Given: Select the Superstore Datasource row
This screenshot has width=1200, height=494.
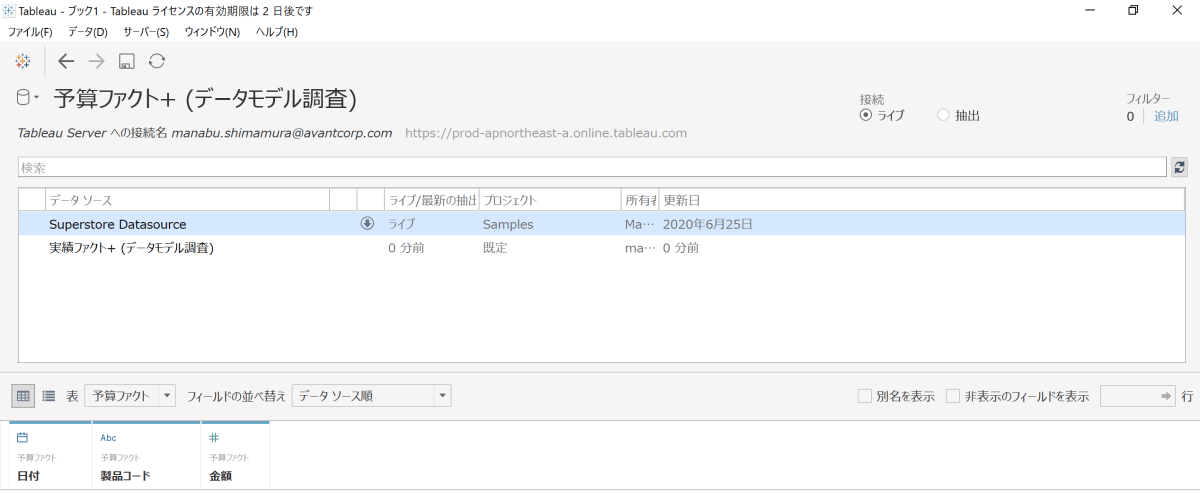Looking at the screenshot, I should coord(600,224).
